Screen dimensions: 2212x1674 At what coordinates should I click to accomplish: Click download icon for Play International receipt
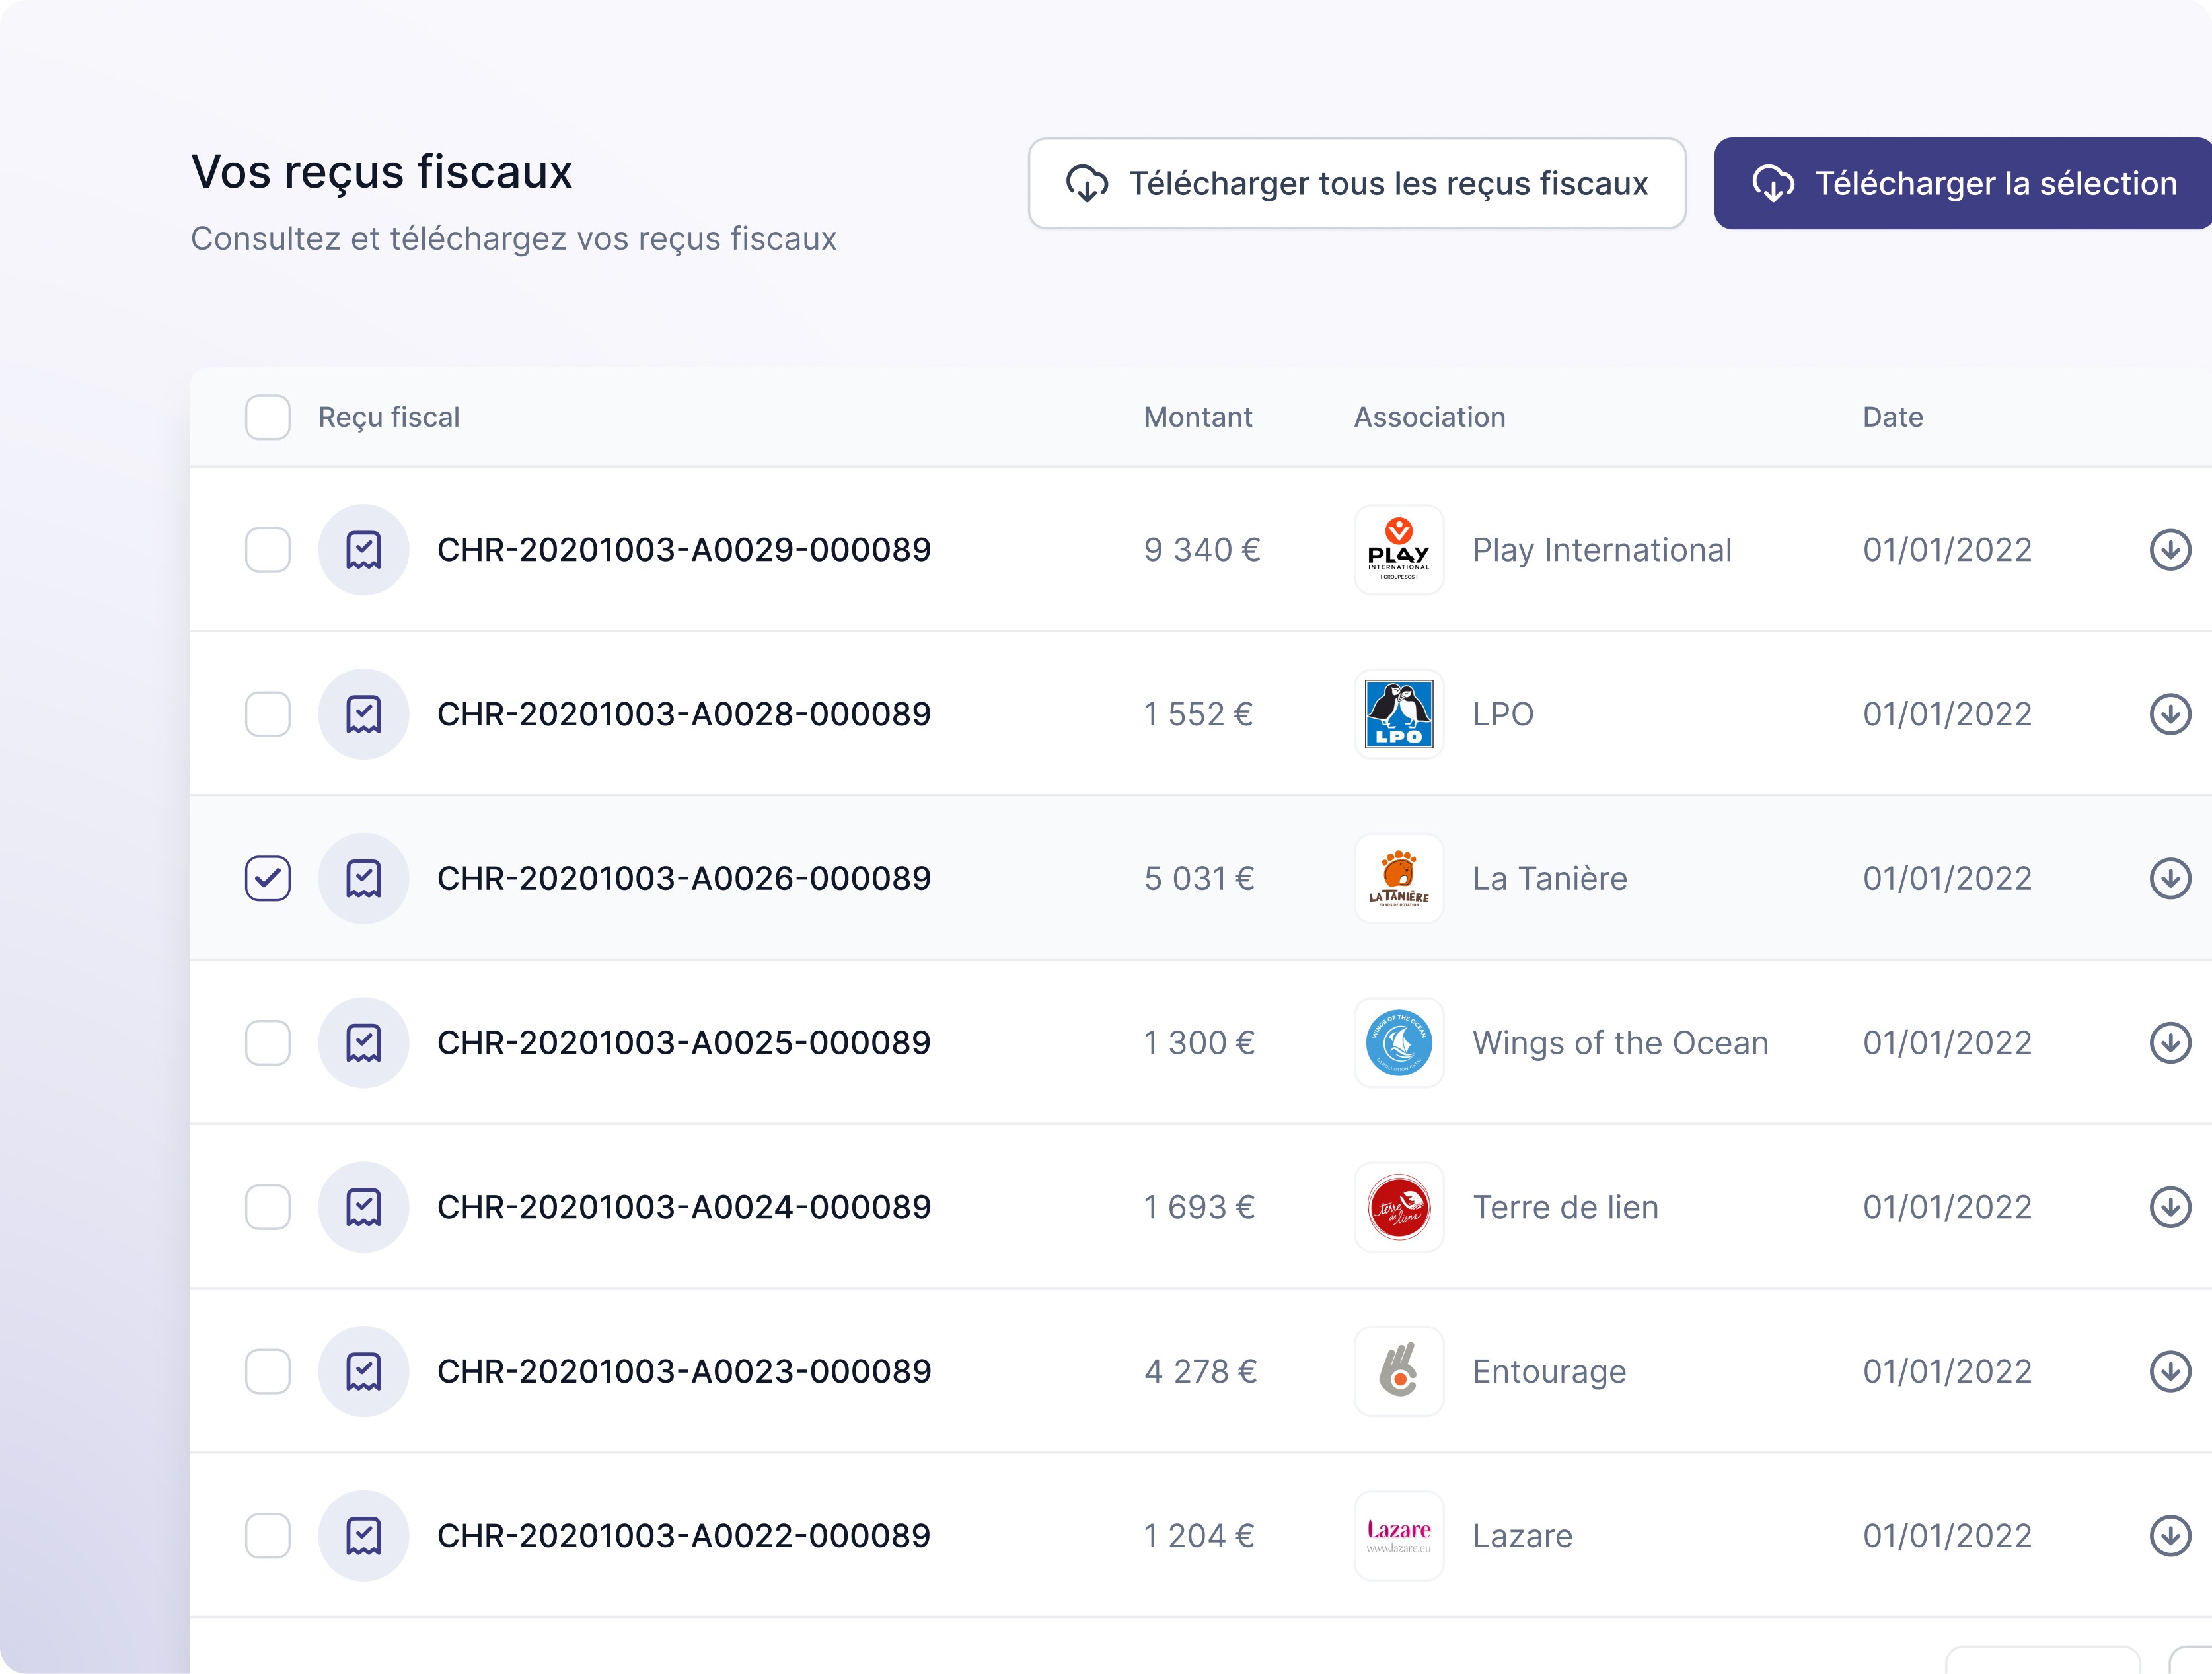click(2169, 550)
